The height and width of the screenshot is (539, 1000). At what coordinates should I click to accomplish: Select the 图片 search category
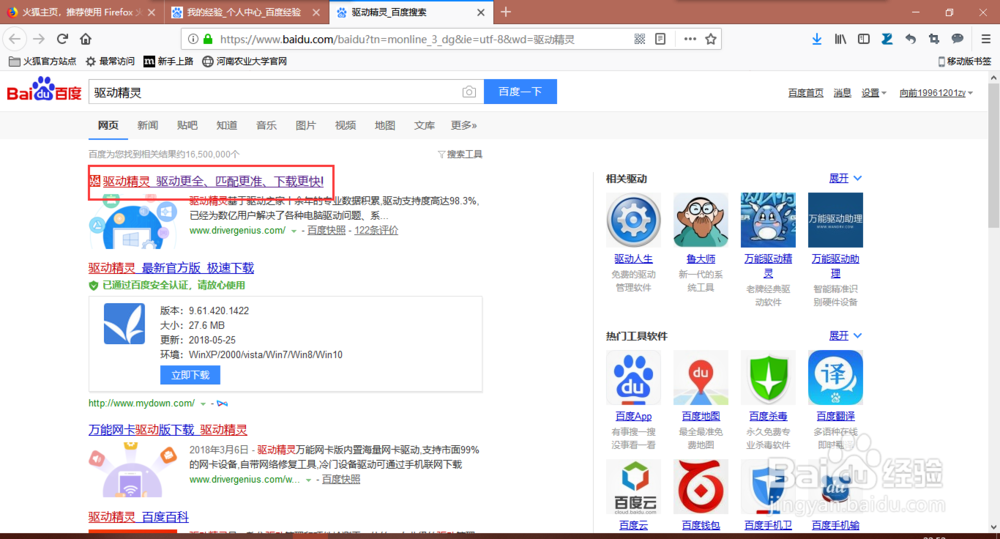[x=305, y=126]
